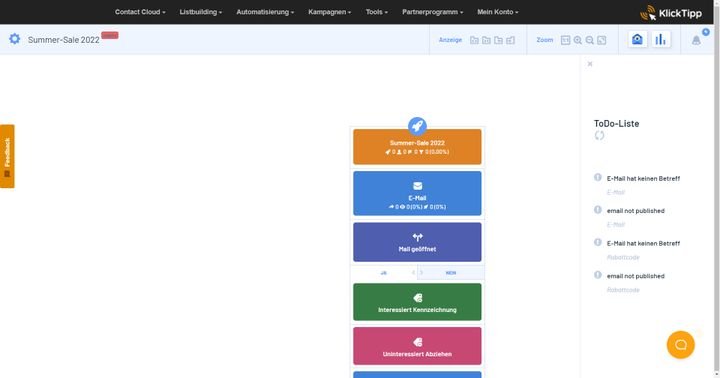
Task: Click red status badge next to title
Action: click(x=110, y=35)
